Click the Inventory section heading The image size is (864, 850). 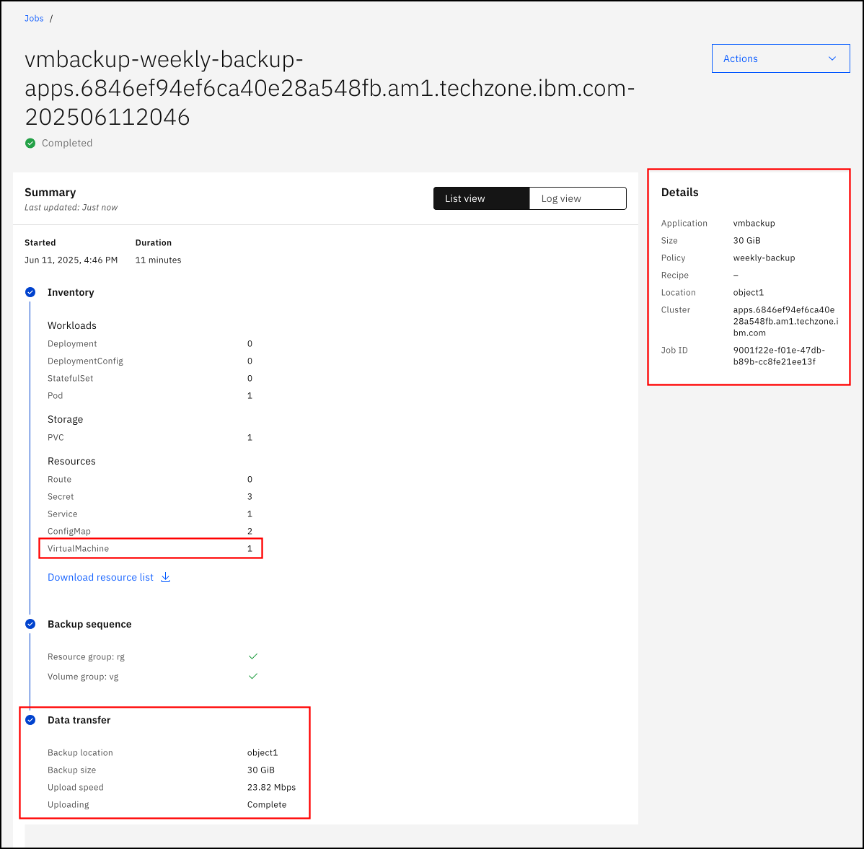71,292
